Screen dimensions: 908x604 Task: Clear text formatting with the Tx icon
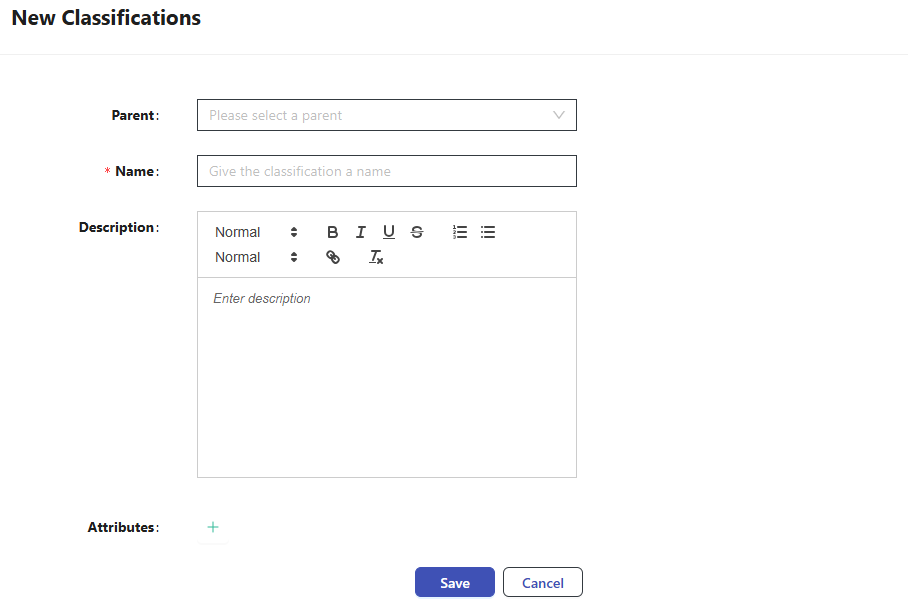(376, 257)
